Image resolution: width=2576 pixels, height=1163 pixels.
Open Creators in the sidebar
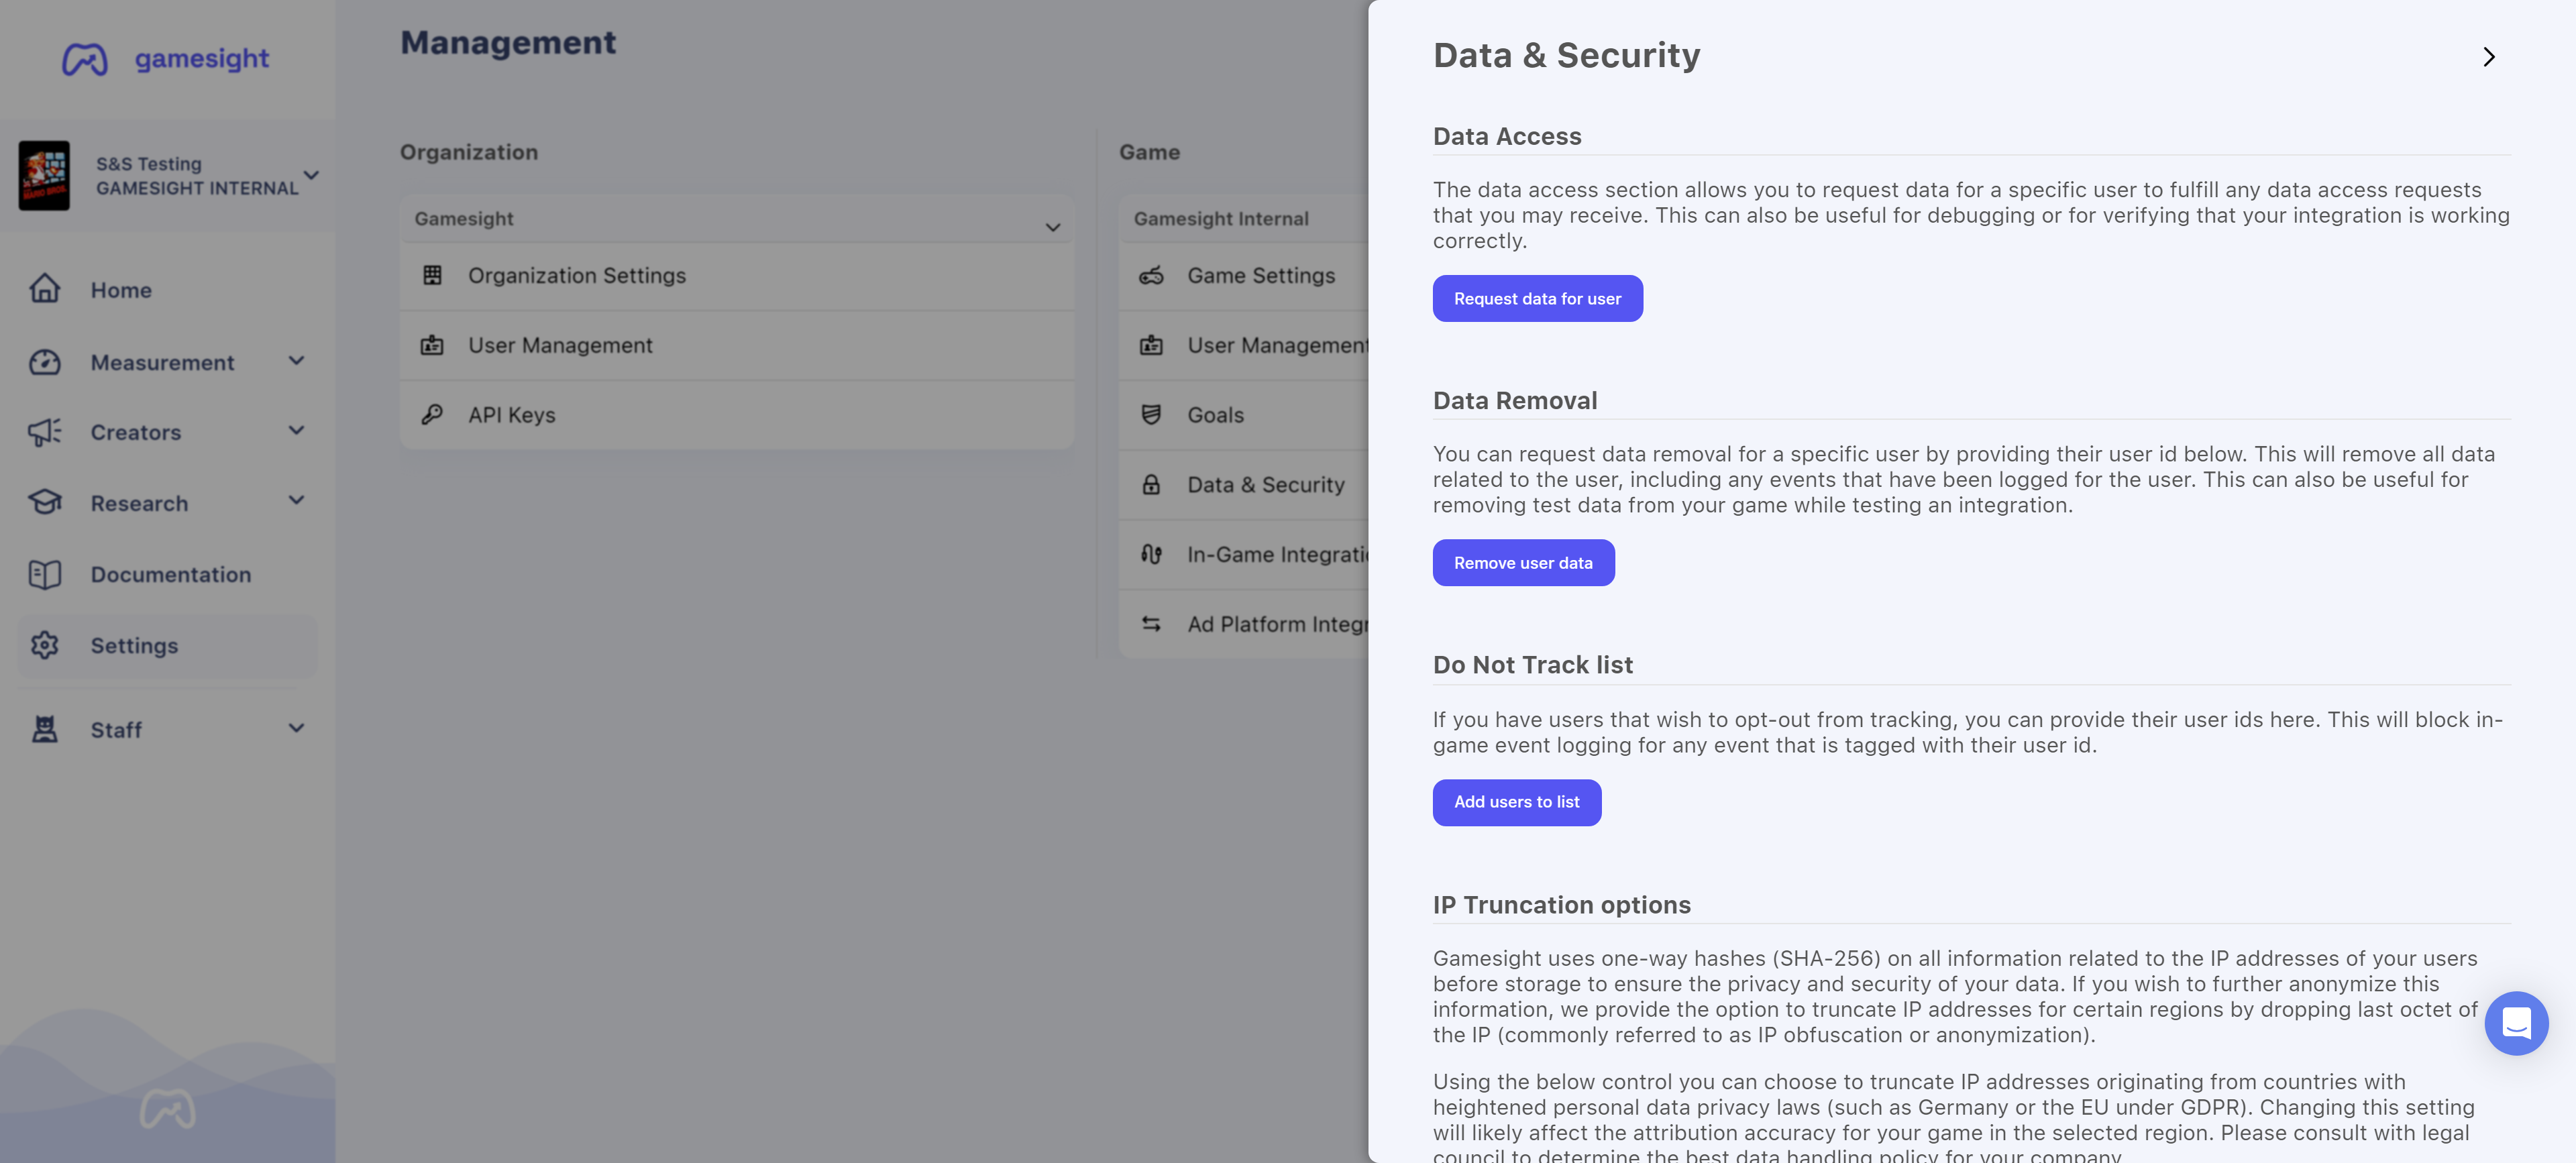pos(167,432)
